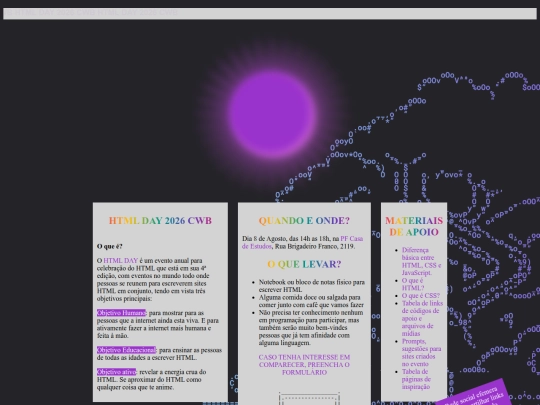Follow the CASO TENHA INTERESSE form link
The image size is (540, 405).
pyautogui.click(x=304, y=365)
